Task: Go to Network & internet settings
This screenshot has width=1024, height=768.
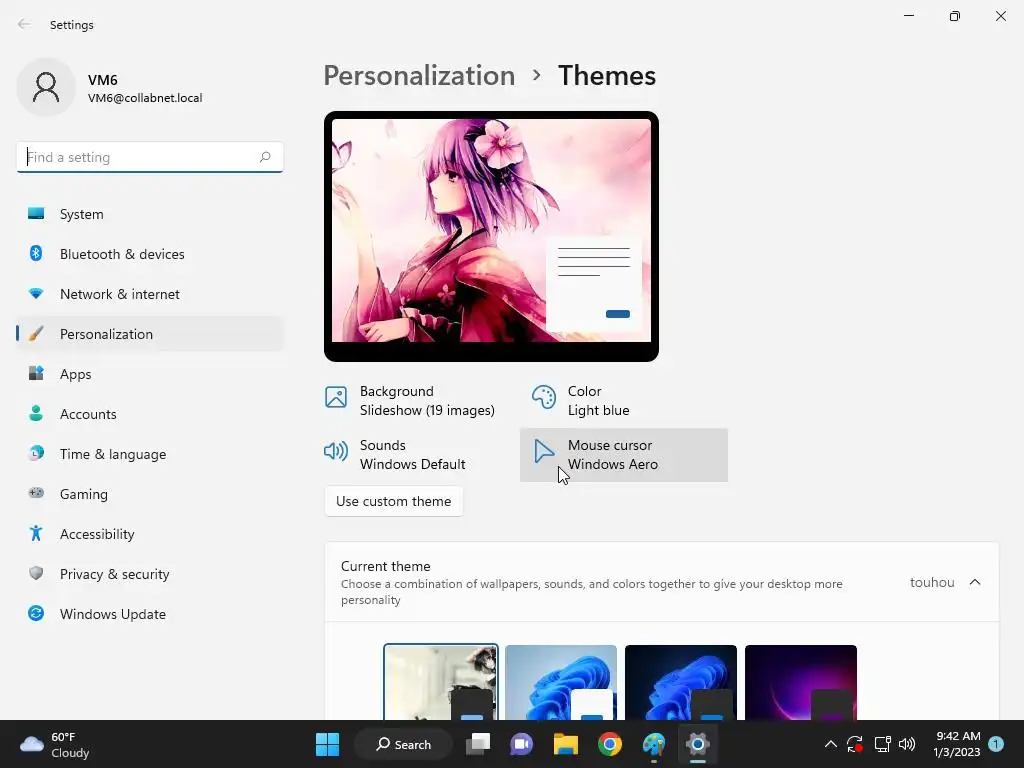Action: (150, 294)
